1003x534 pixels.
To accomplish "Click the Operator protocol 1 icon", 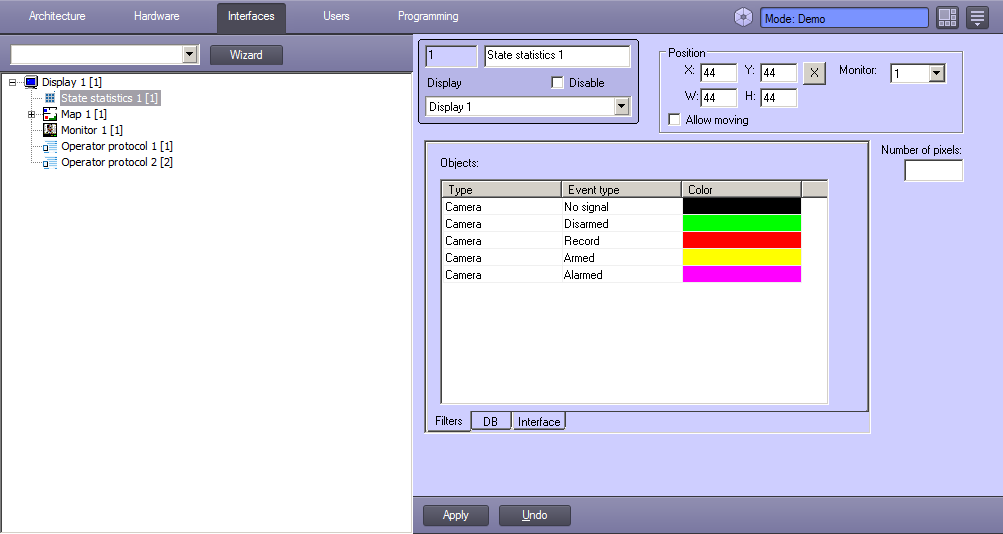I will click(50, 147).
